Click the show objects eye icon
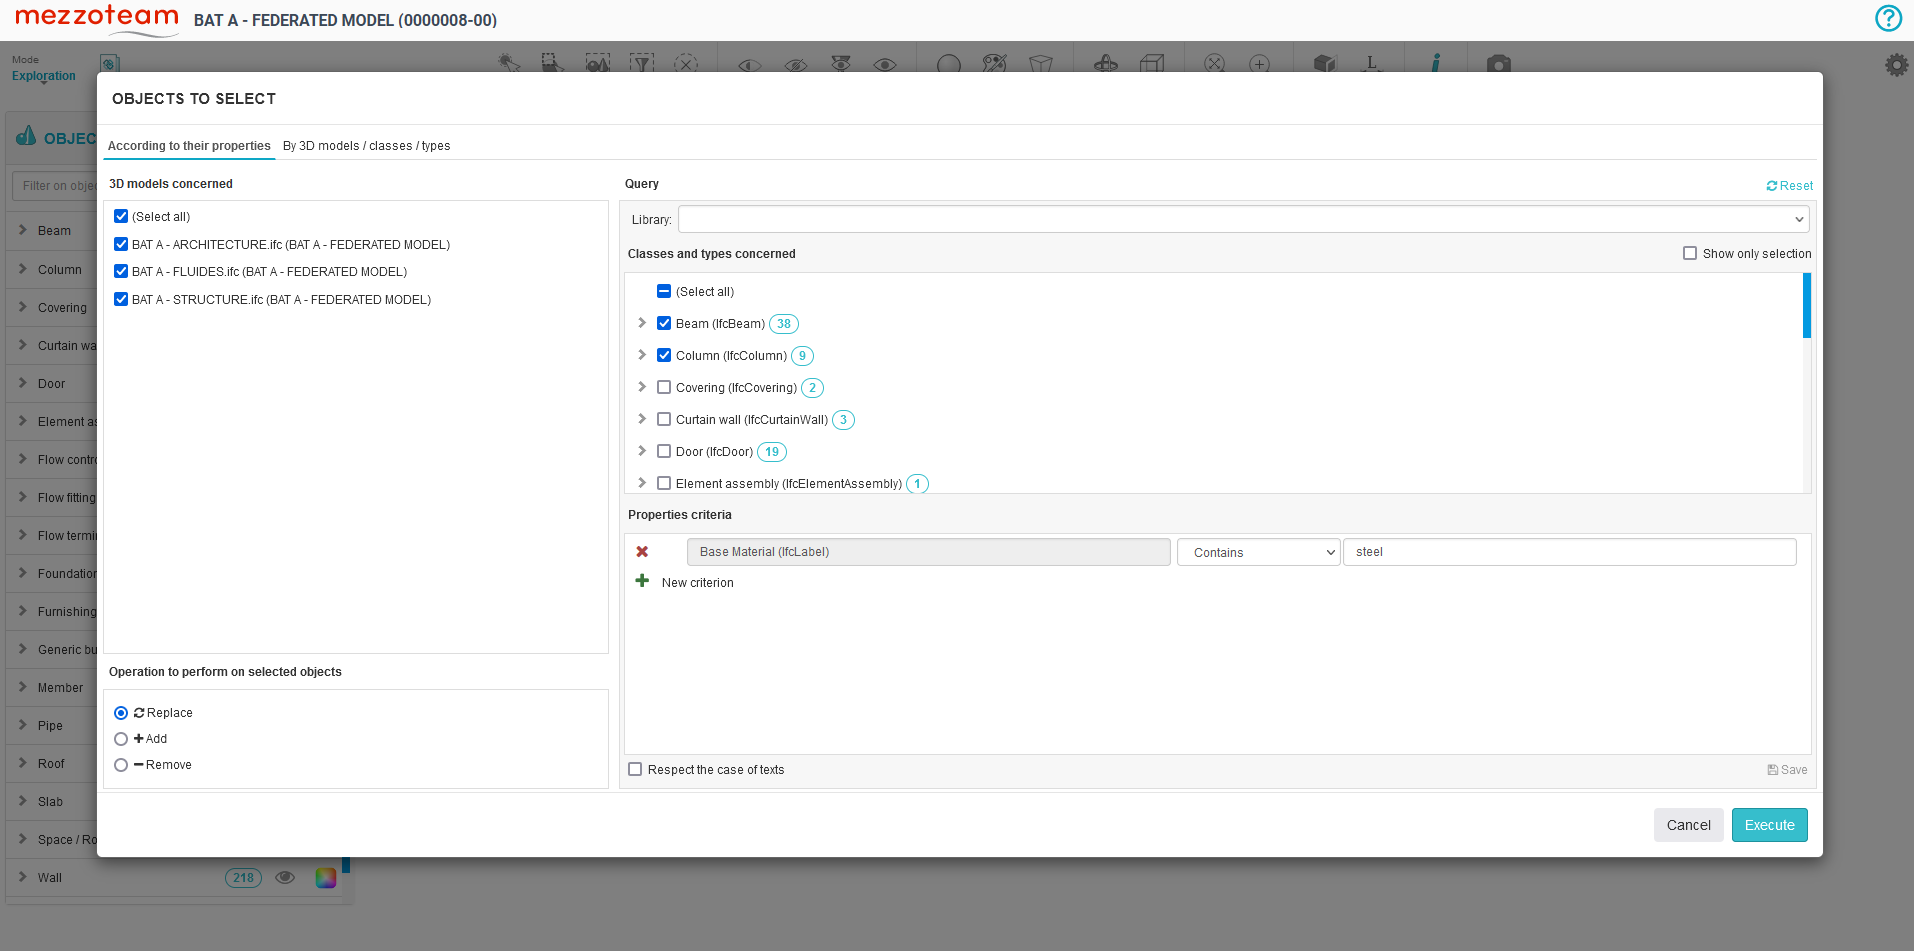The image size is (1914, 951). pyautogui.click(x=884, y=63)
